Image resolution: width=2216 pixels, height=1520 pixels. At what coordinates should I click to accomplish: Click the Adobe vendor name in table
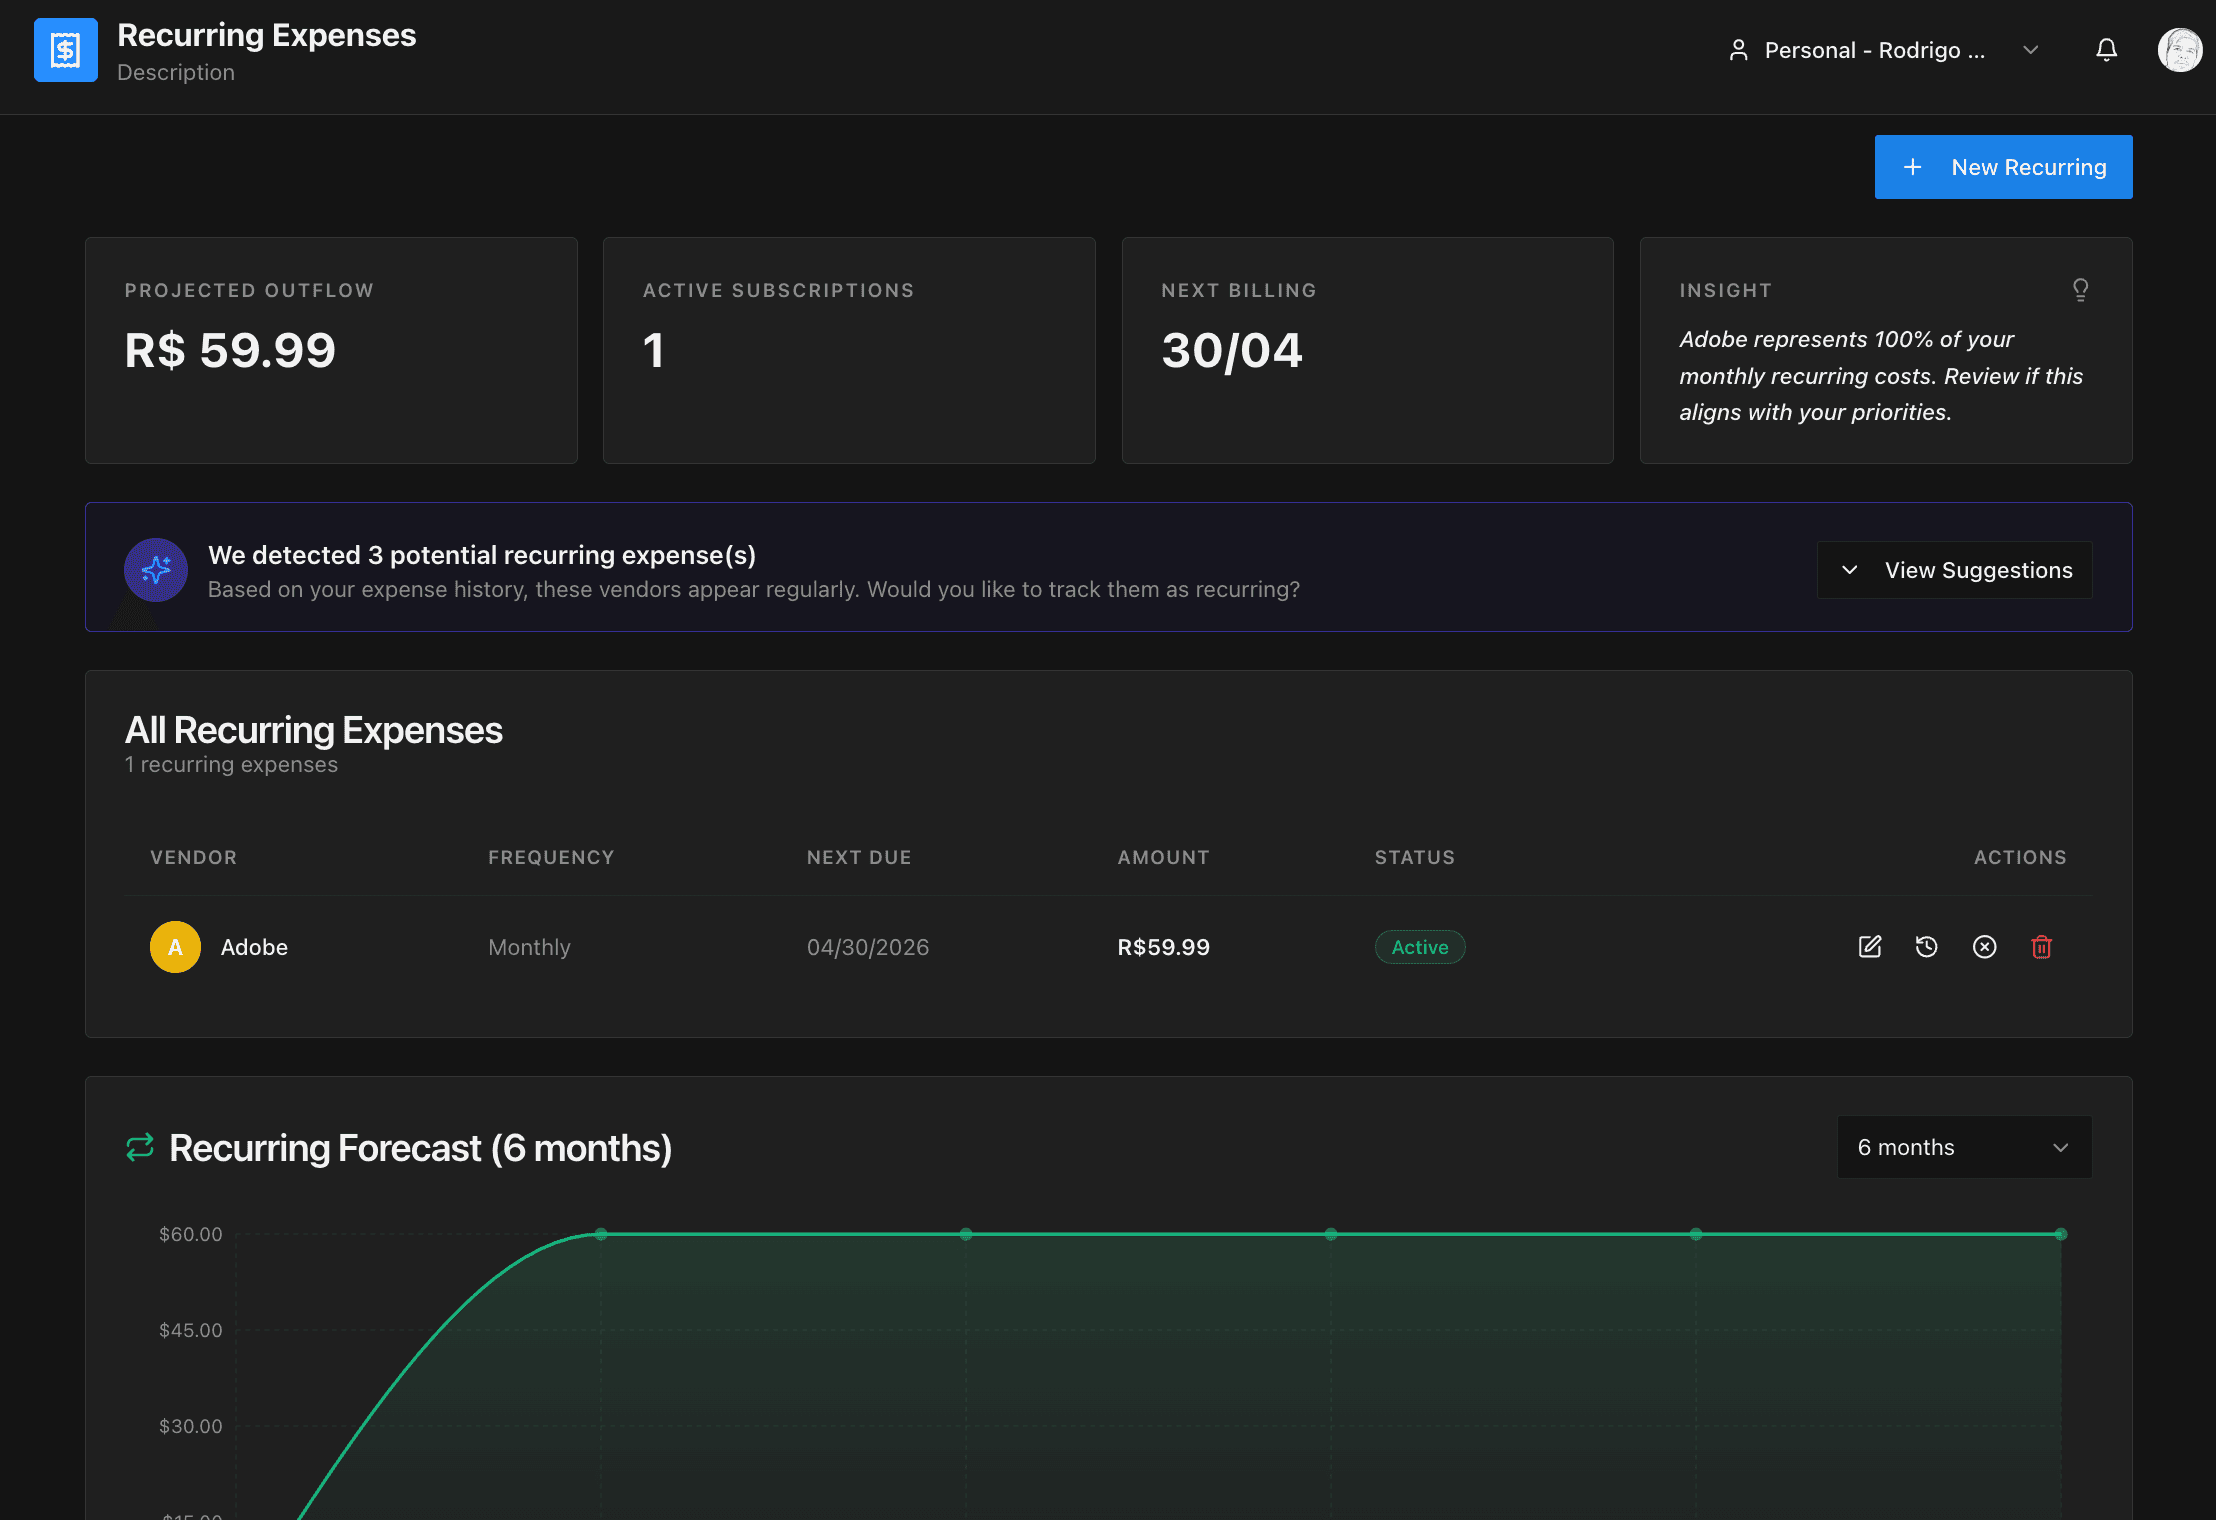coord(254,947)
